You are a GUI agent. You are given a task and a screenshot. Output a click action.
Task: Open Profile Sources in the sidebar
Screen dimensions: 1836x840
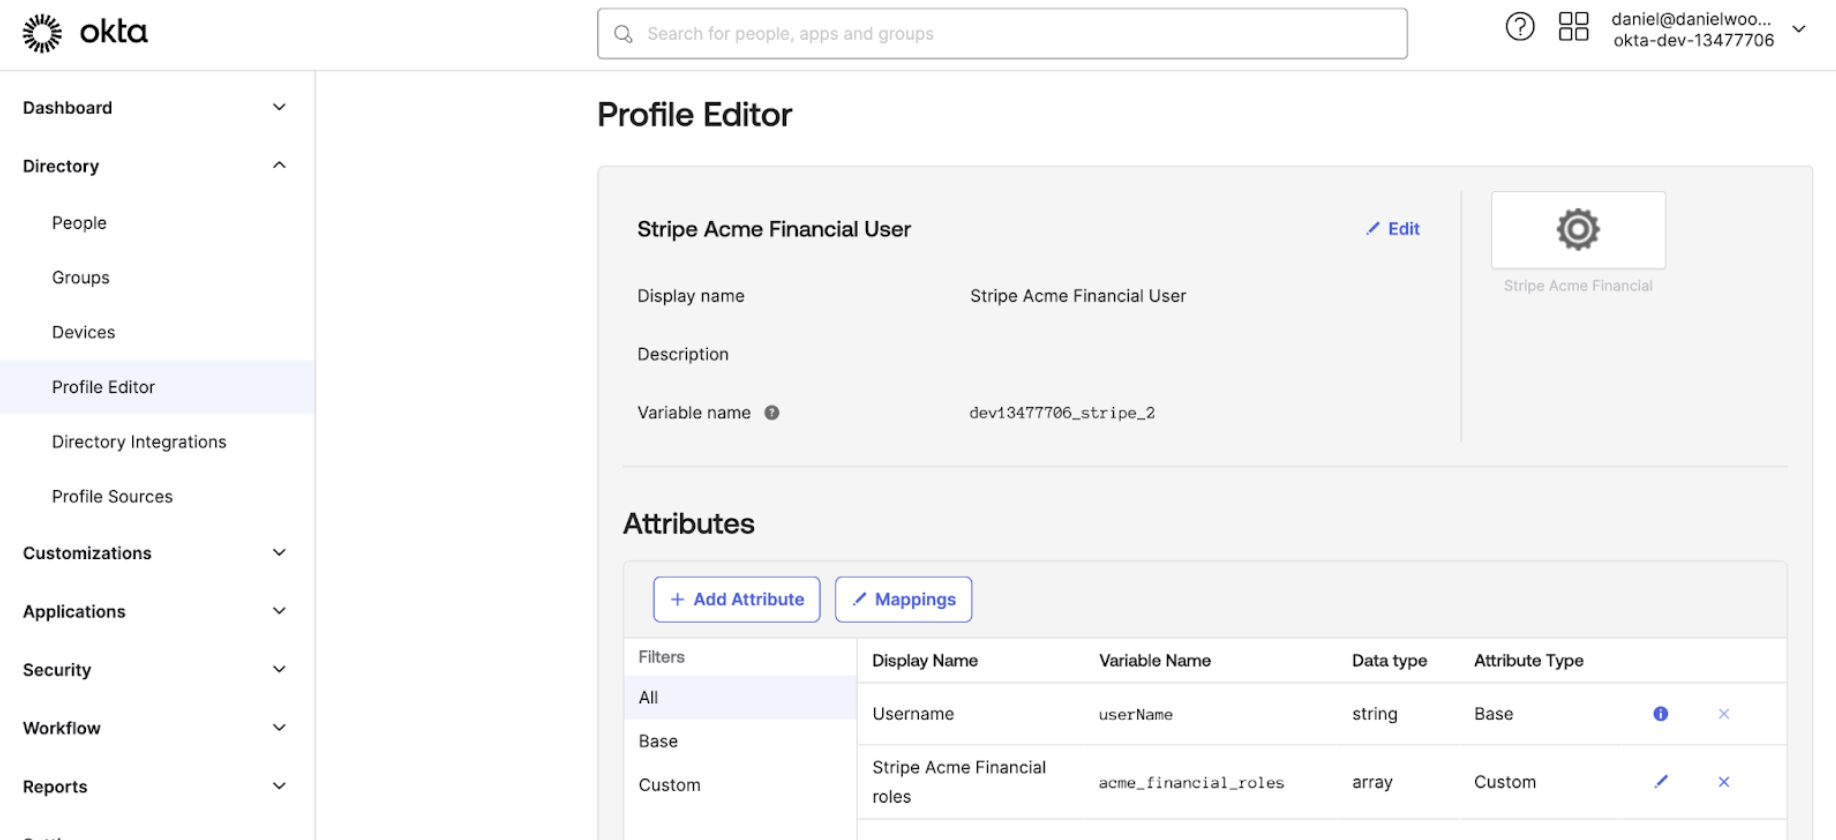click(x=112, y=497)
